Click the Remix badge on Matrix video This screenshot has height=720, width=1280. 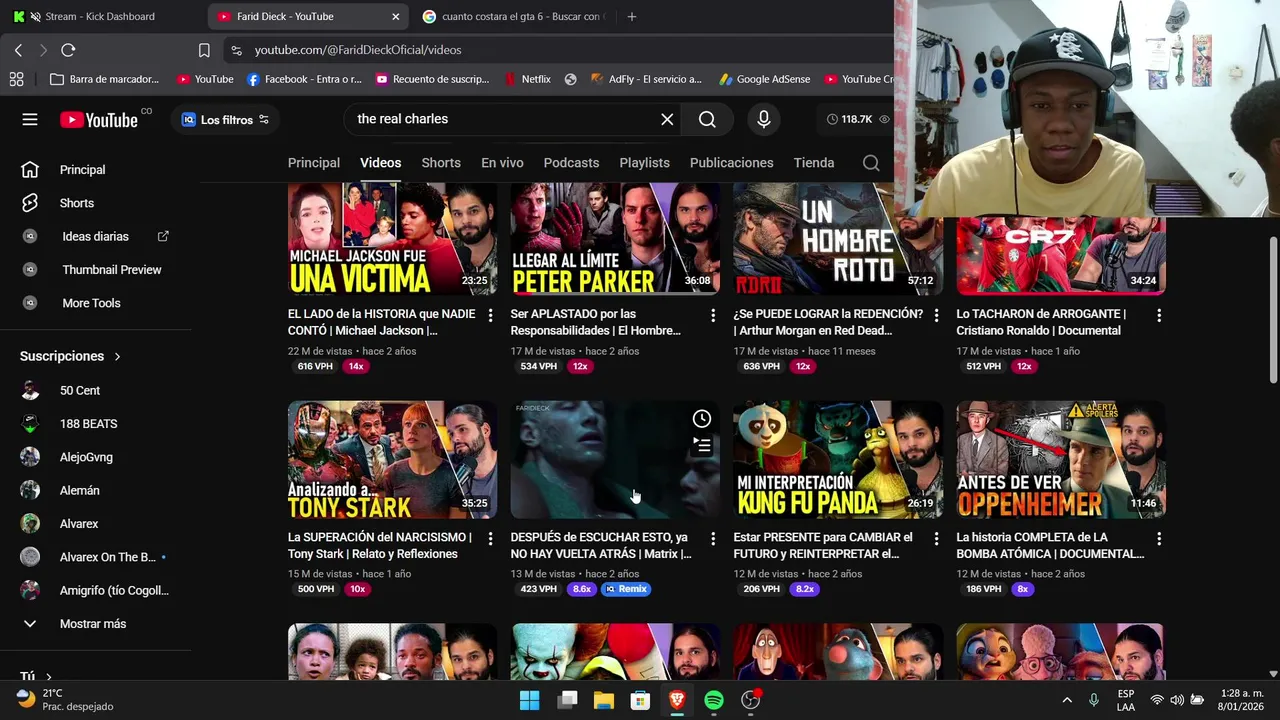pyautogui.click(x=627, y=590)
